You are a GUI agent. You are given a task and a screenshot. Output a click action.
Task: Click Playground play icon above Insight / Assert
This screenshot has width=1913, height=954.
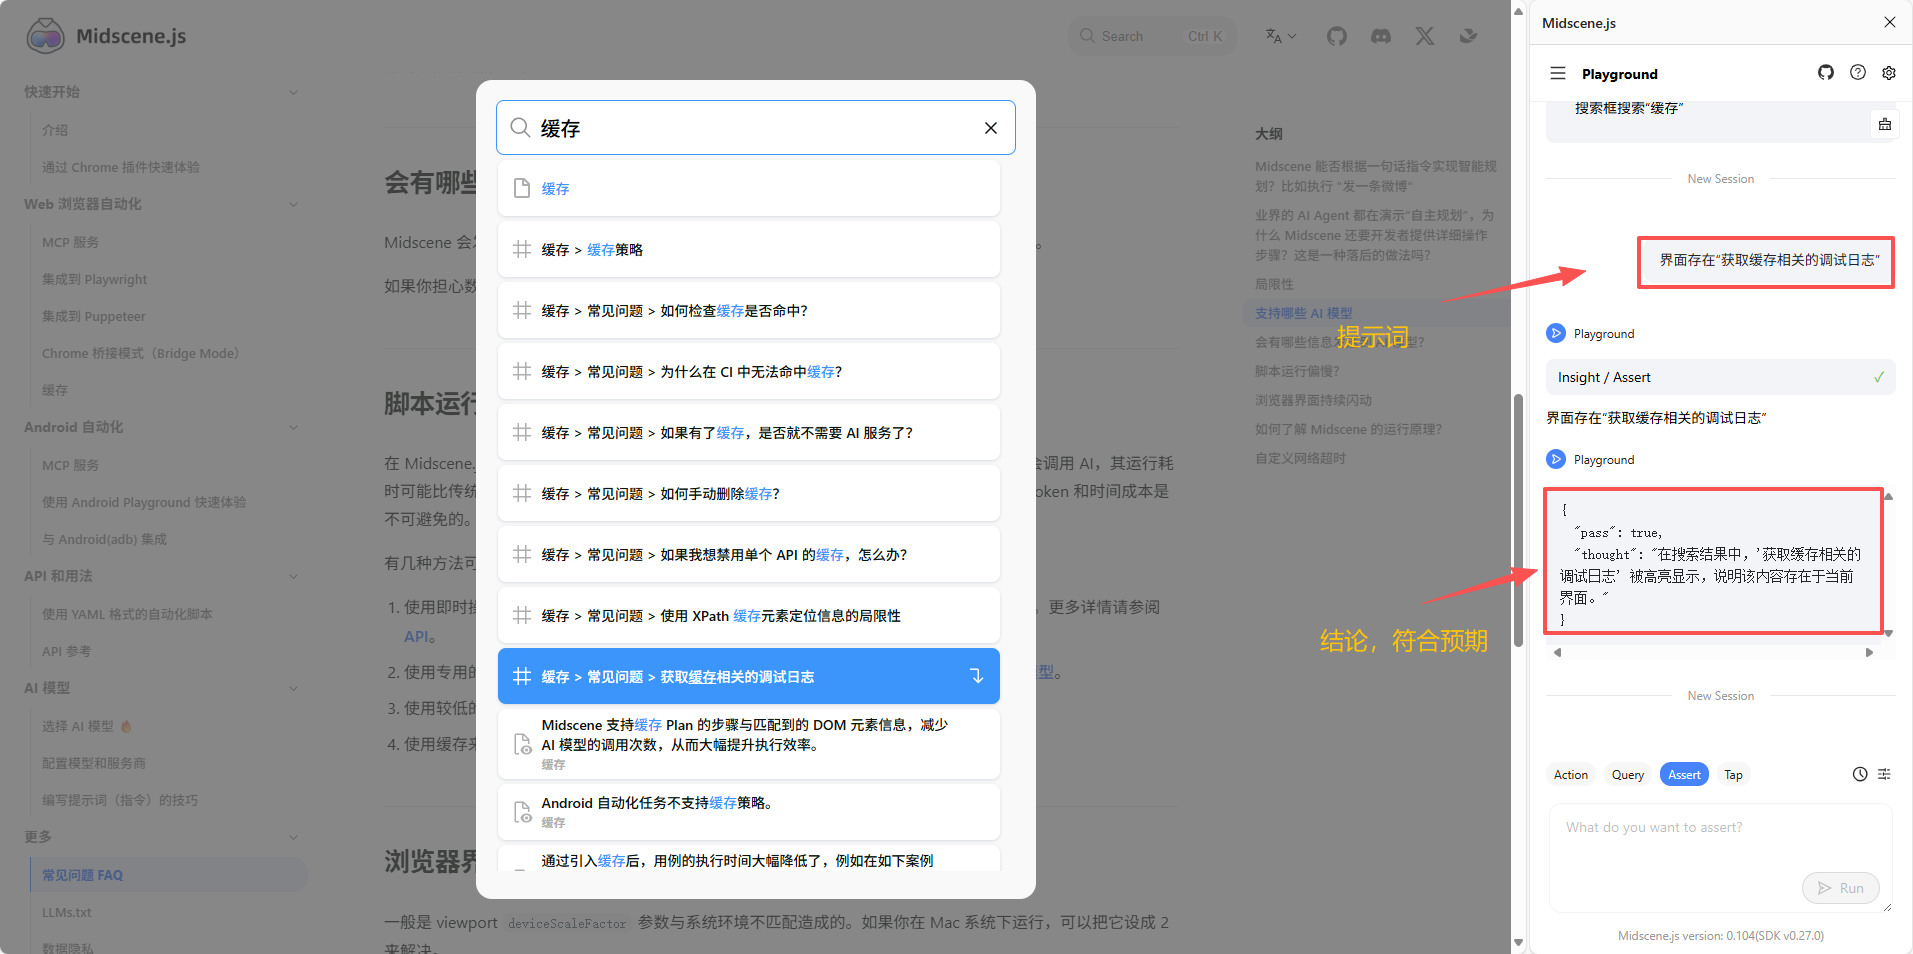coord(1556,333)
